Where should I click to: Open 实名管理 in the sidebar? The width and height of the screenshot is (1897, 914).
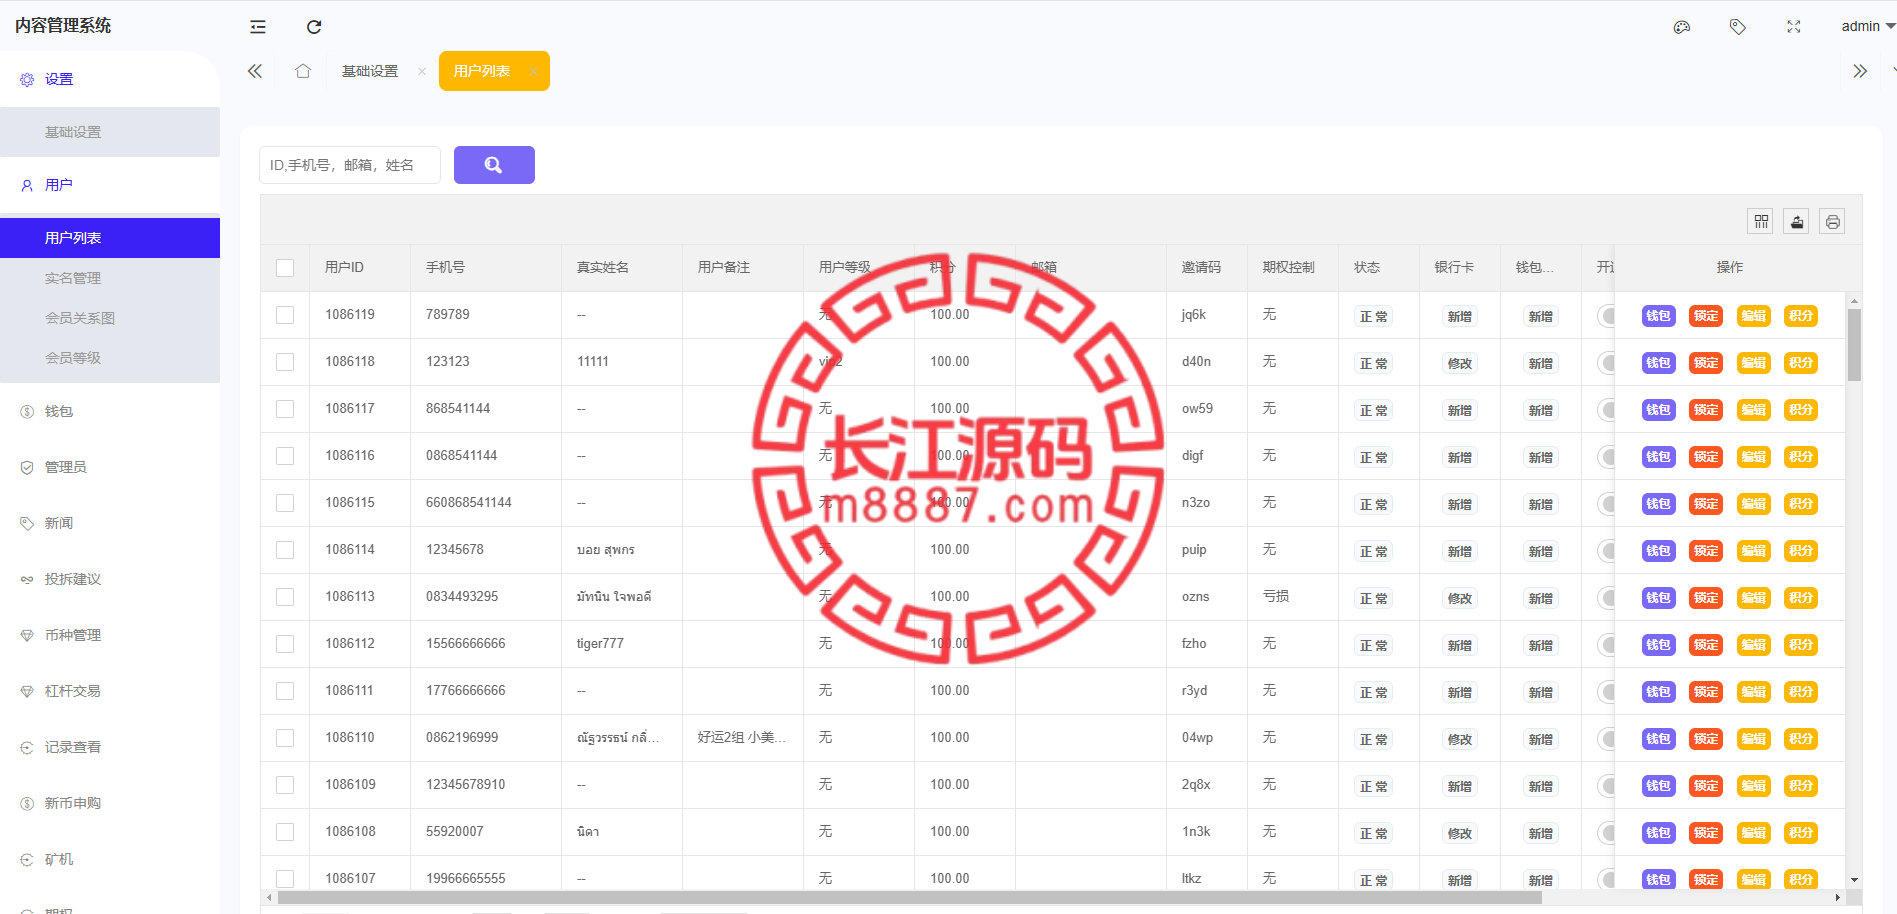click(110, 278)
